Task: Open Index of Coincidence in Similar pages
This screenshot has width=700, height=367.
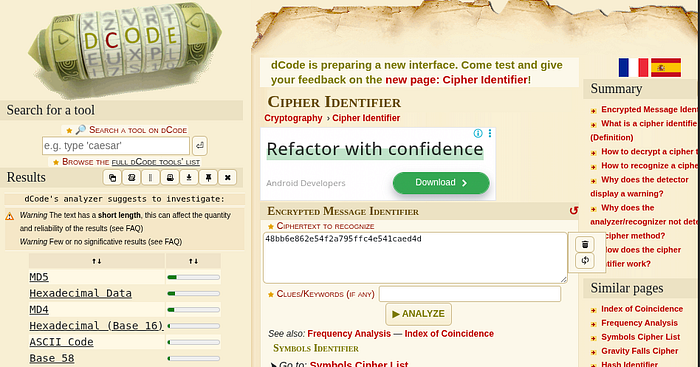Action: [x=642, y=309]
